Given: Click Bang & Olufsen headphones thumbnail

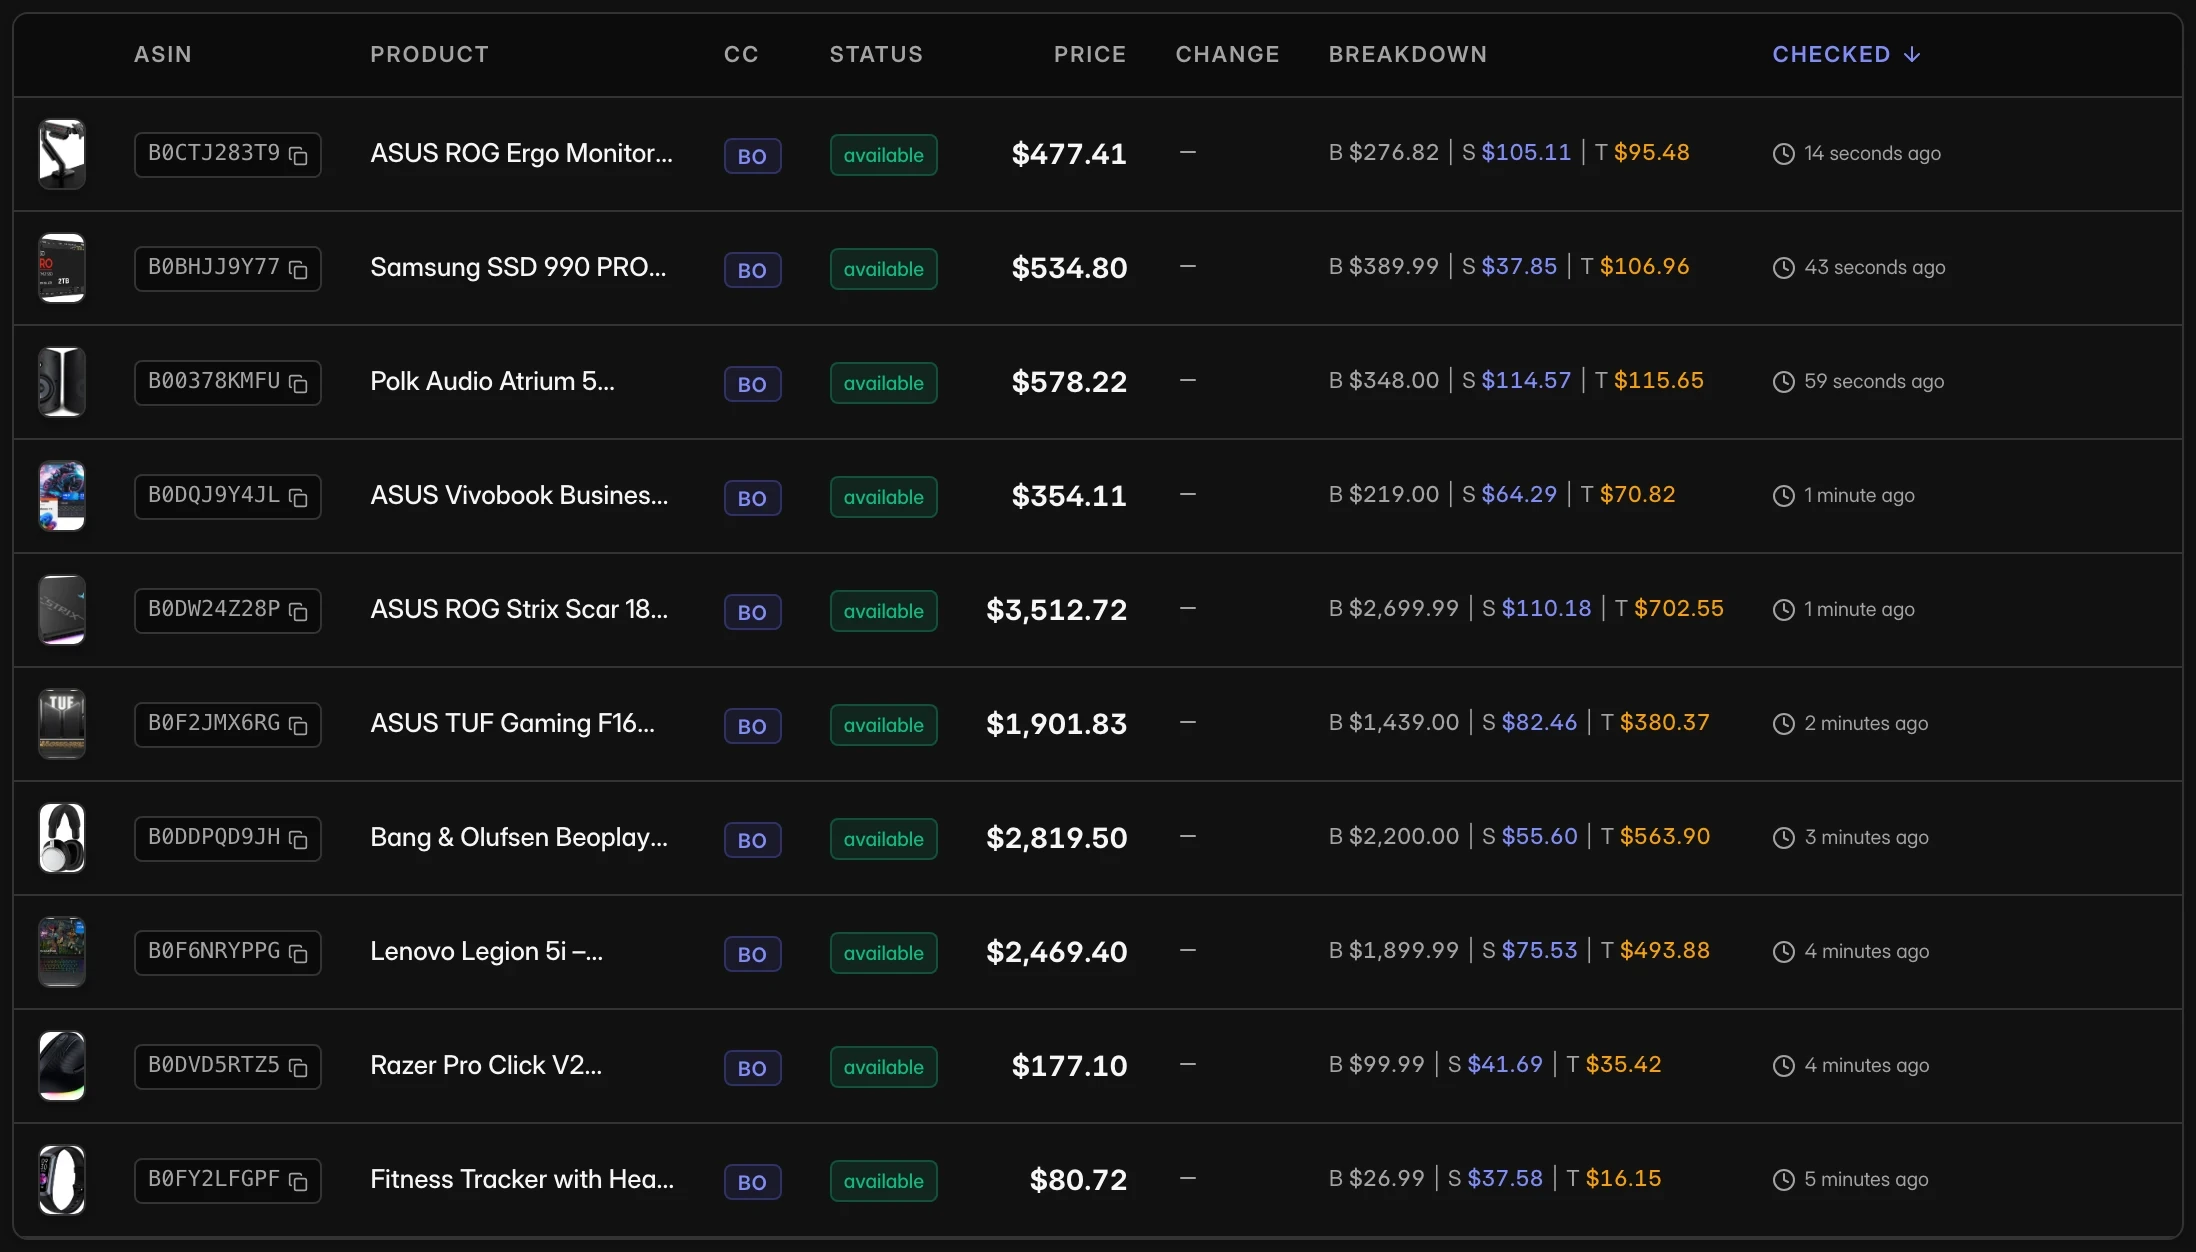Looking at the screenshot, I should click(62, 838).
